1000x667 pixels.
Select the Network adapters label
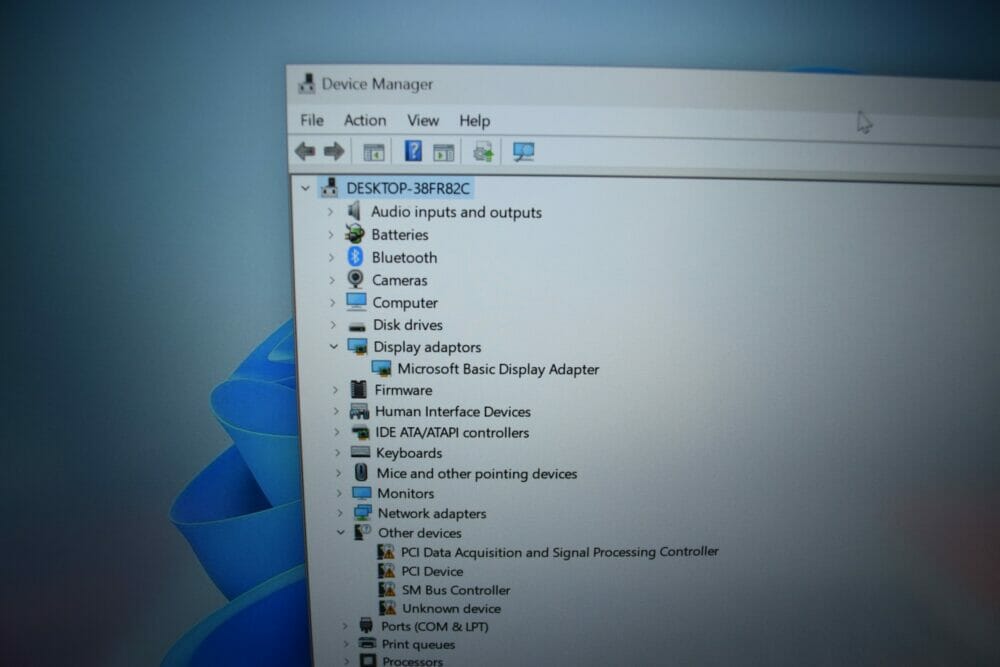pyautogui.click(x=432, y=513)
